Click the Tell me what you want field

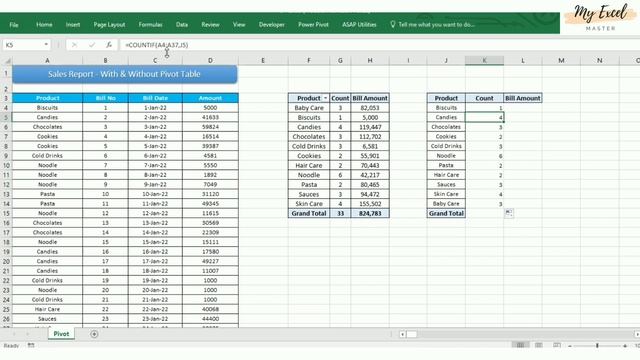(x=436, y=24)
